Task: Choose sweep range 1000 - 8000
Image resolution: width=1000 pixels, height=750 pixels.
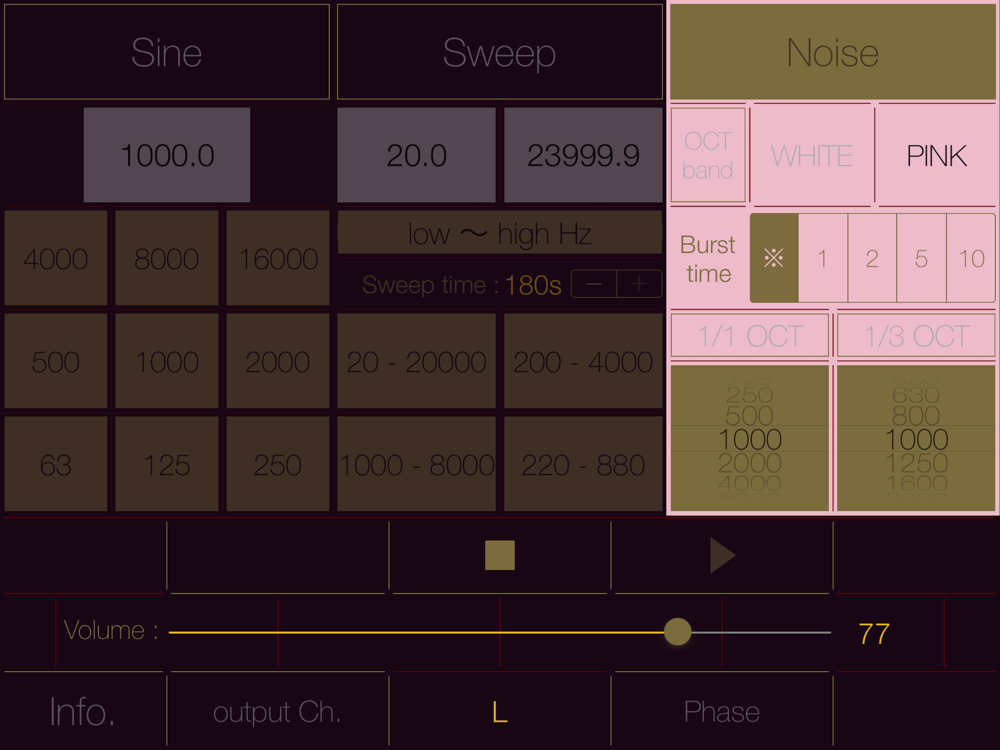Action: click(416, 464)
